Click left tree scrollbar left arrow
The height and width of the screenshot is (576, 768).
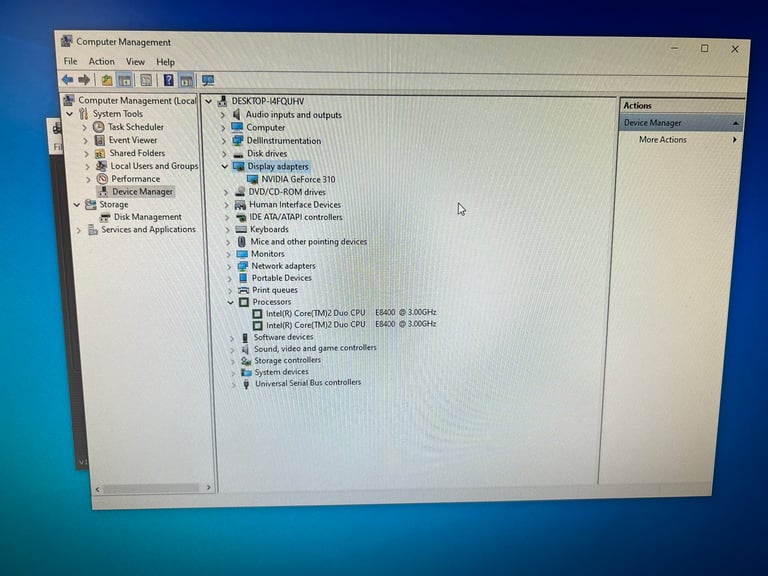tap(97, 489)
